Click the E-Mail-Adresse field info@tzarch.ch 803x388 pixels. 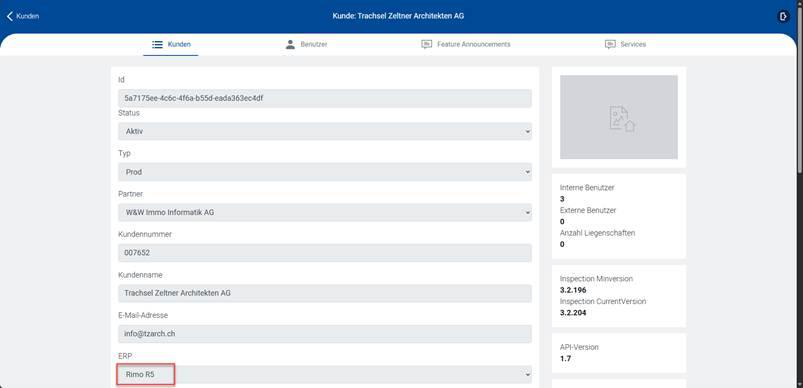(x=325, y=334)
